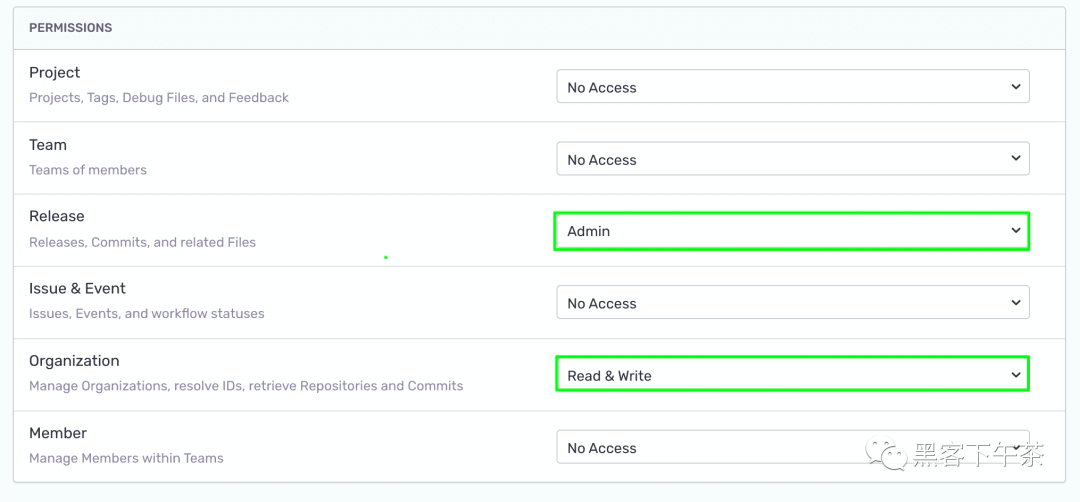
Task: Click the PERMISSIONS panel header
Action: tap(539, 28)
